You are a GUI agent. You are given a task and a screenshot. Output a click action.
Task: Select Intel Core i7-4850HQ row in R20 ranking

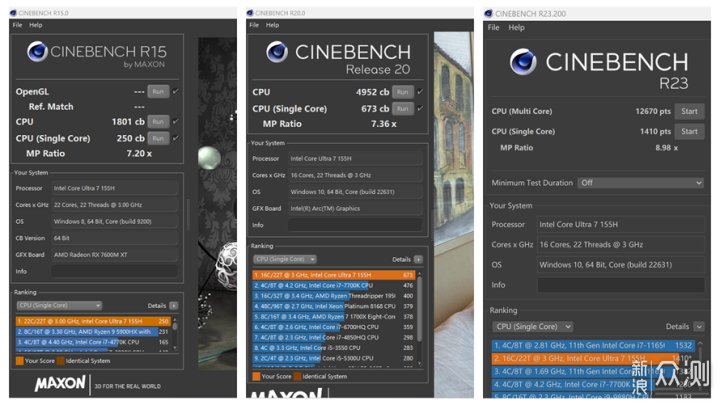tap(334, 338)
